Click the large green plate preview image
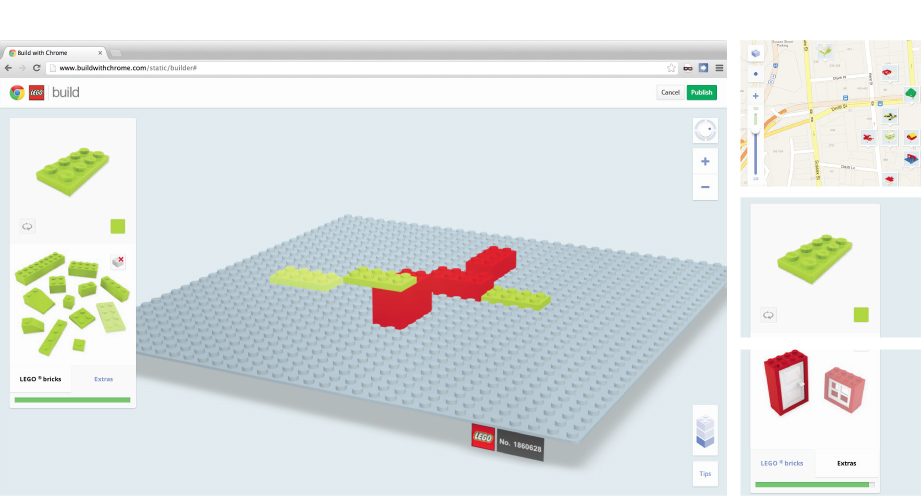The width and height of the screenshot is (921, 496). click(72, 170)
